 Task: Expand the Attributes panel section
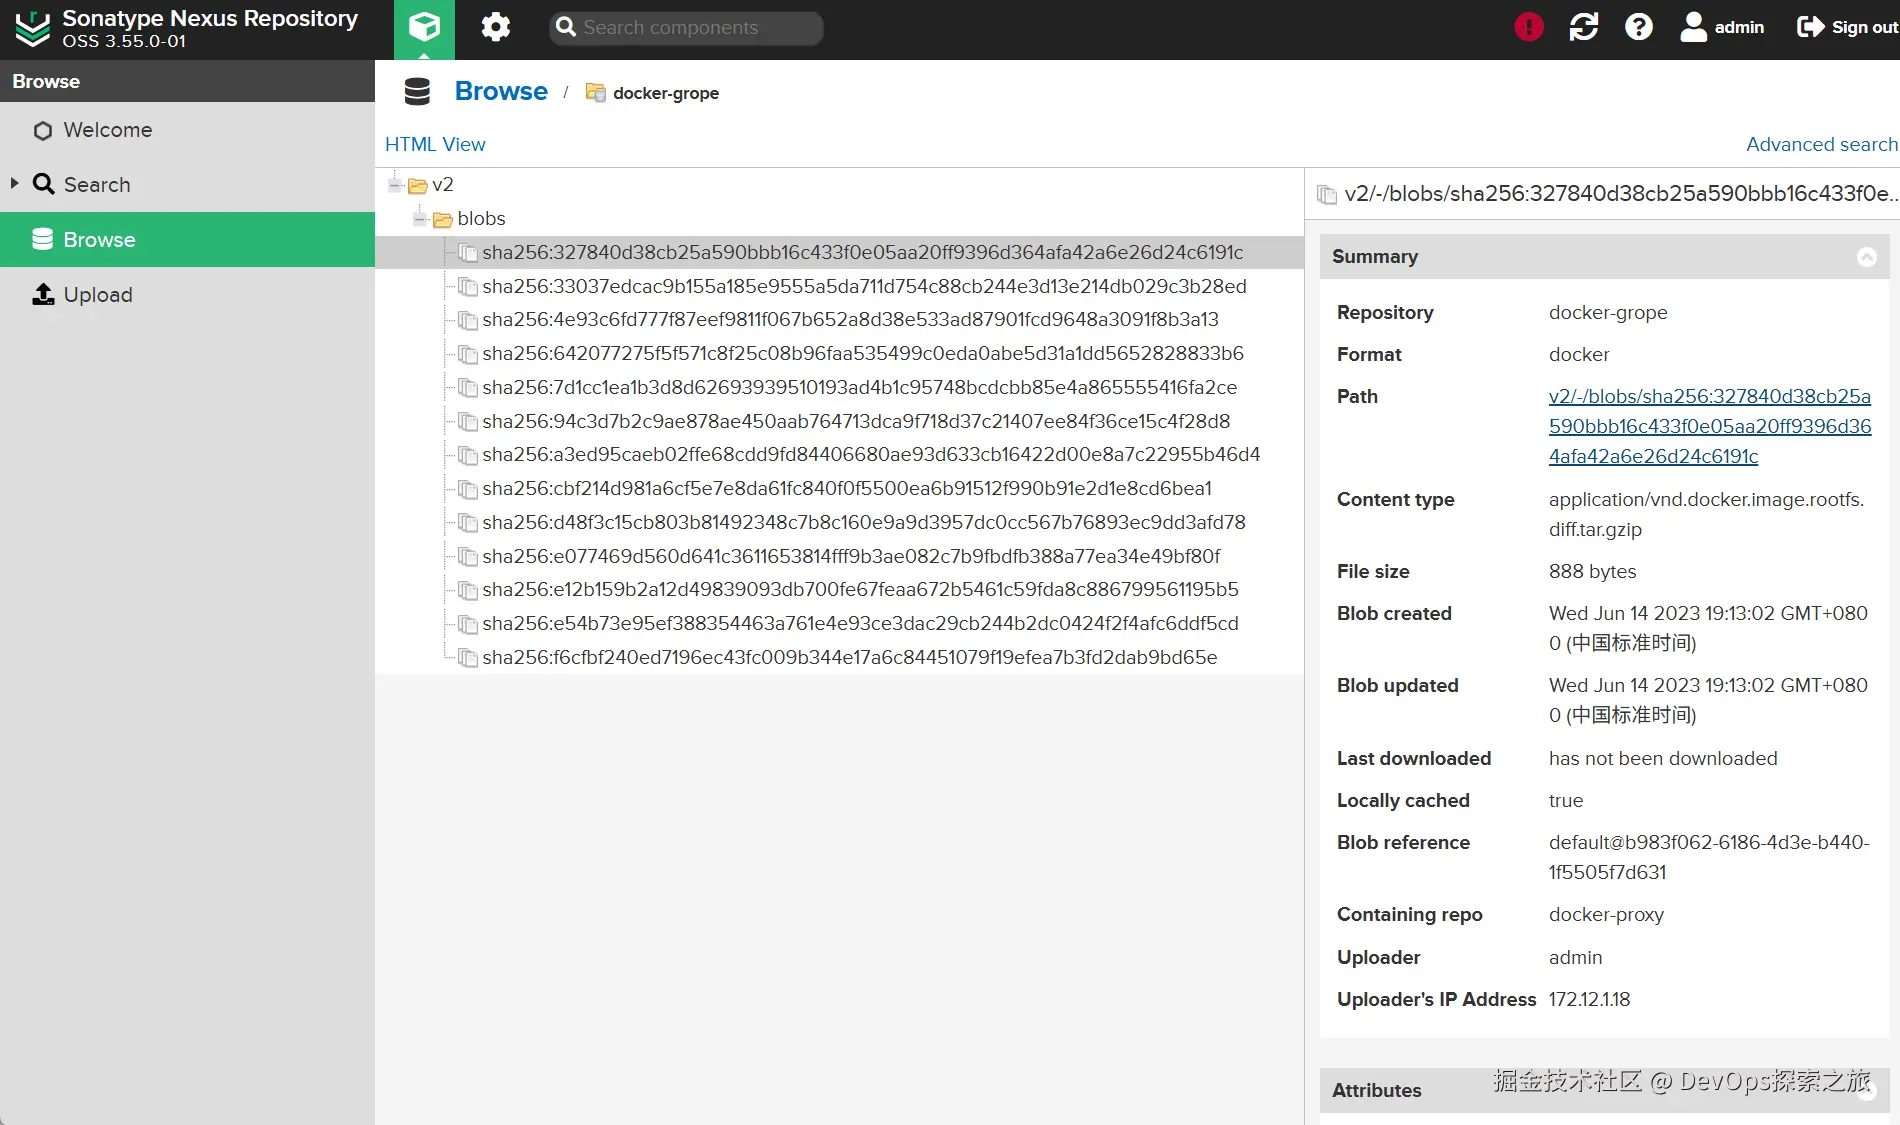coord(1866,1091)
